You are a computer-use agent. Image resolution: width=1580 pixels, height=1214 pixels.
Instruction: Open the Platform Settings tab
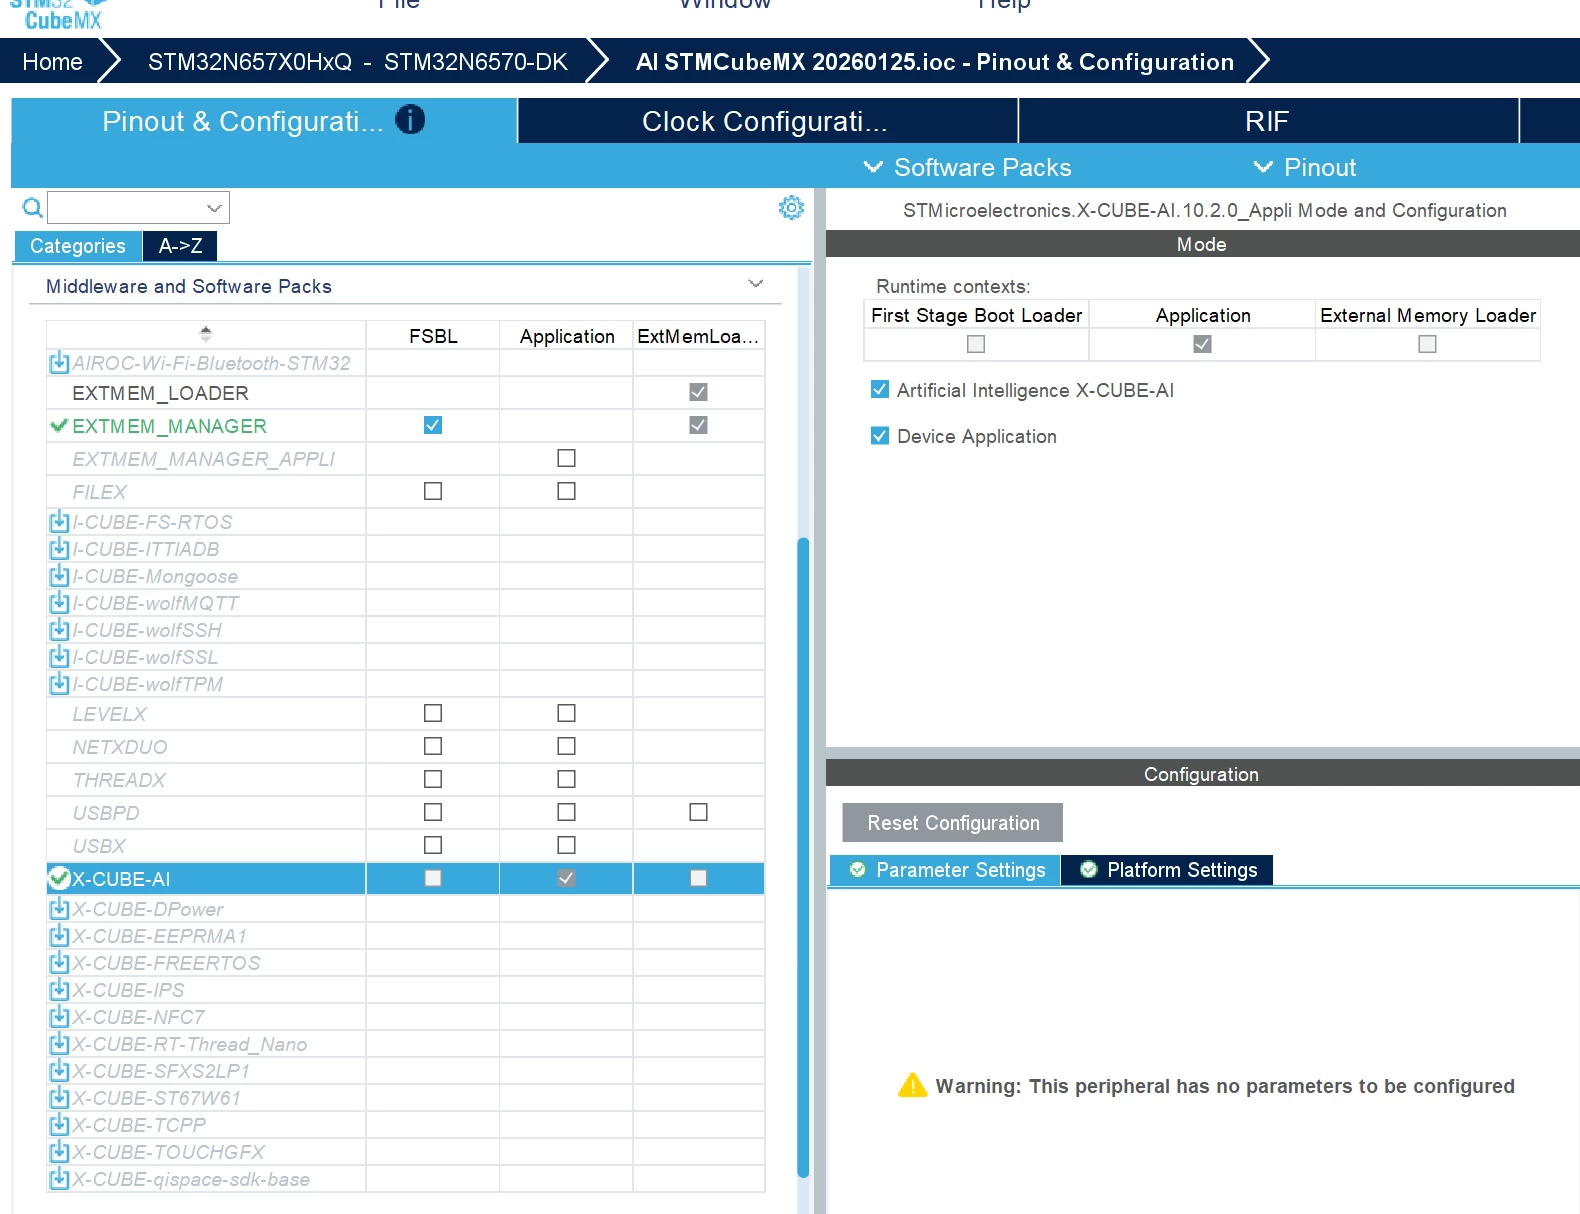(1167, 870)
